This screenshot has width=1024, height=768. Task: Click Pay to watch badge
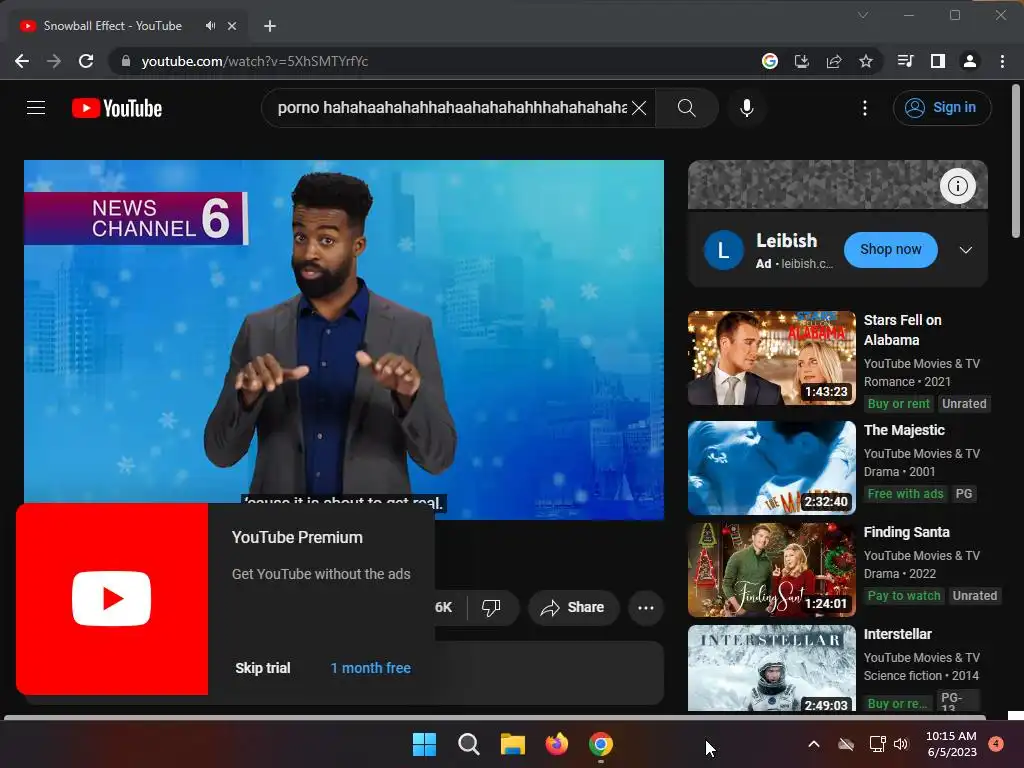(x=904, y=596)
